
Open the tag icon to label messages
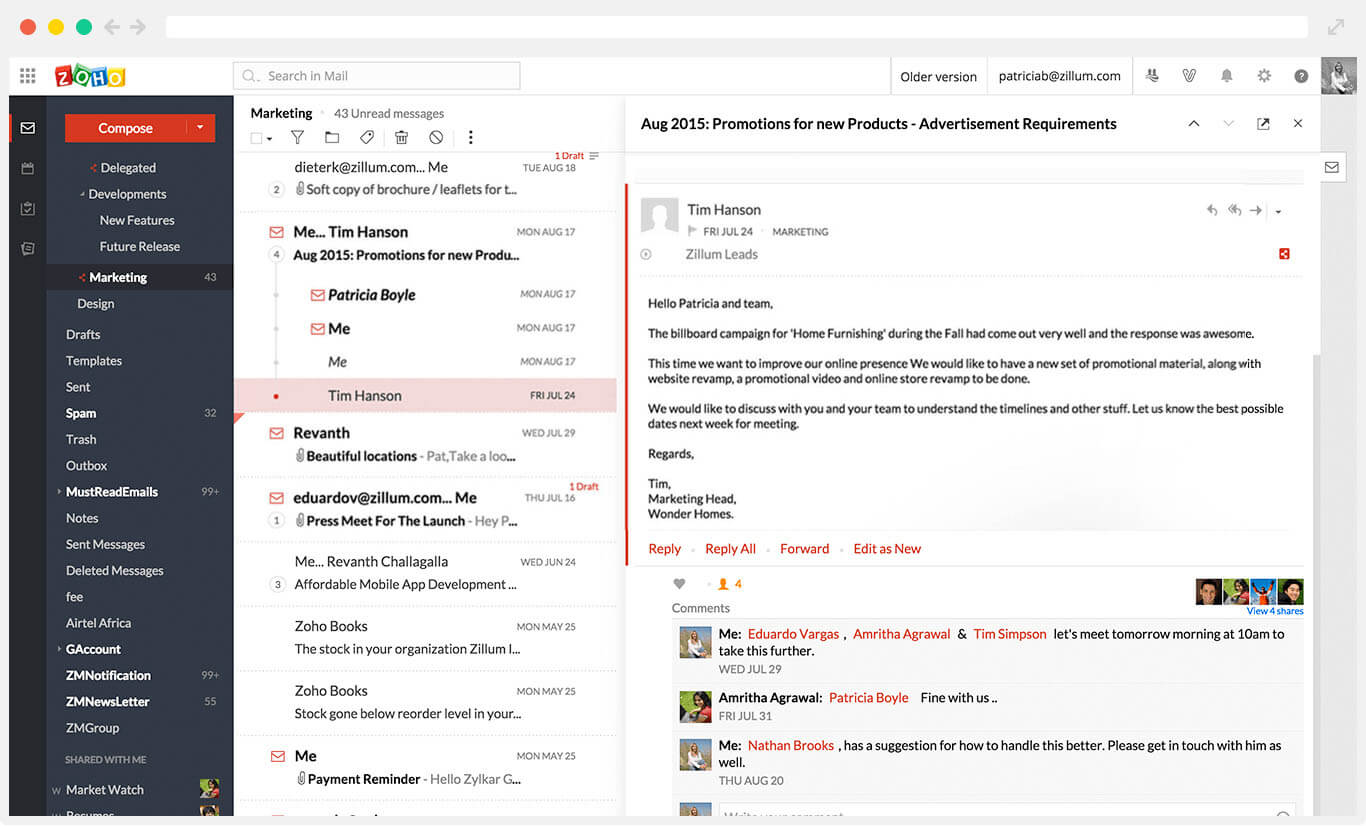[x=366, y=137]
